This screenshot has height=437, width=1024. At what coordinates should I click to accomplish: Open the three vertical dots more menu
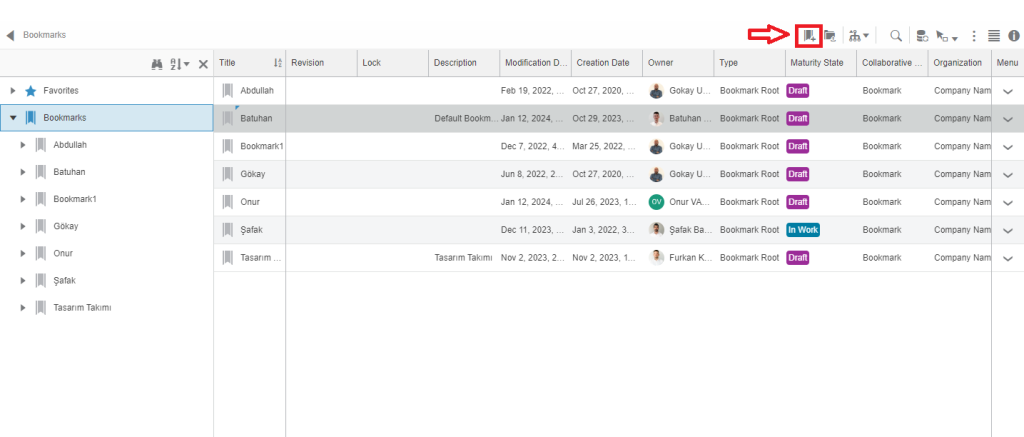click(974, 35)
